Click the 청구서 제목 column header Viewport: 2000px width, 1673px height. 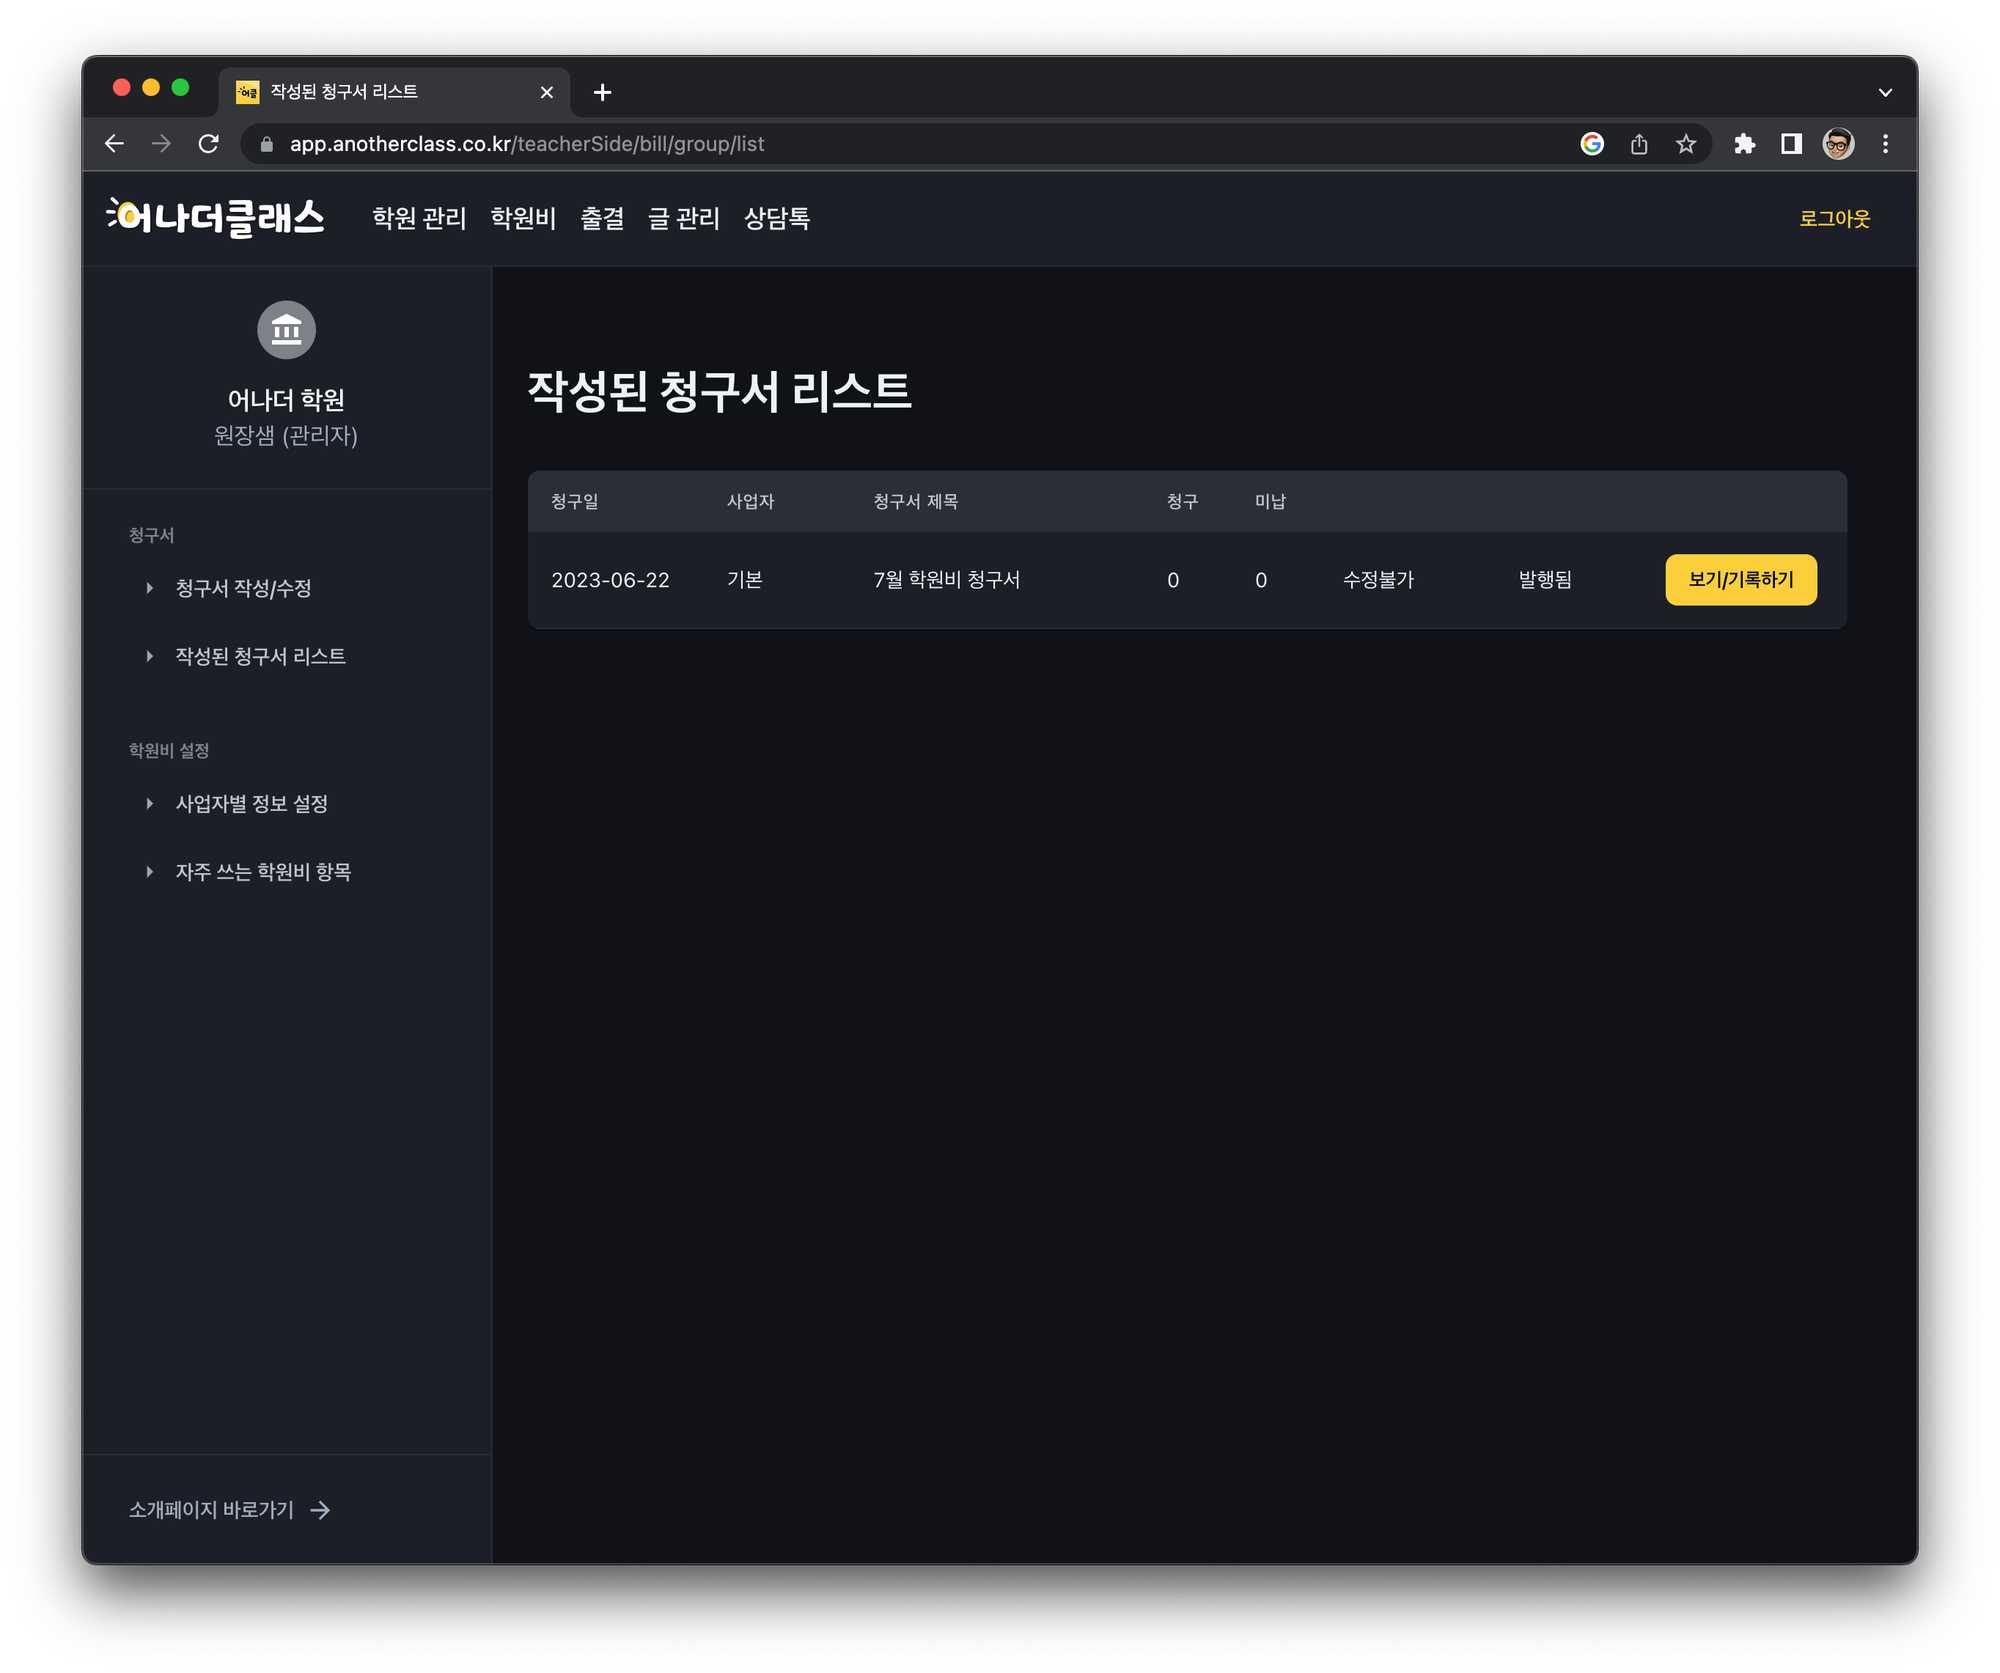[915, 501]
